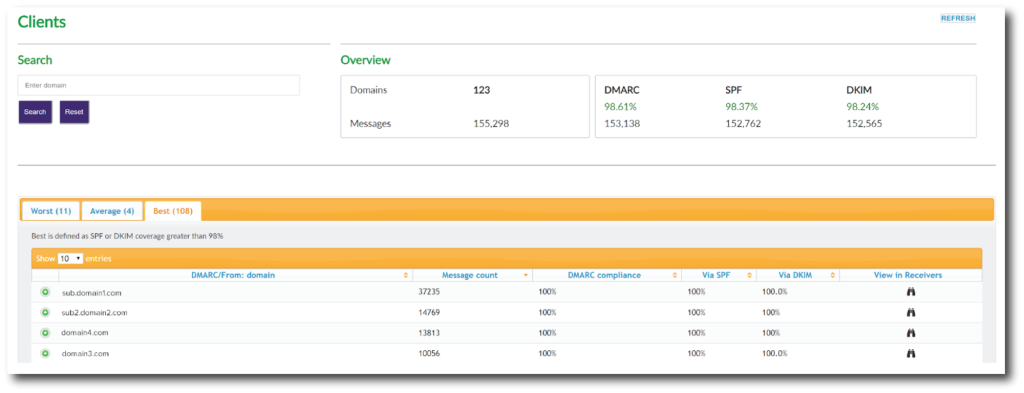Expand the sub2.domain2.com row plus icon
This screenshot has width=1024, height=393.
pyautogui.click(x=45, y=313)
